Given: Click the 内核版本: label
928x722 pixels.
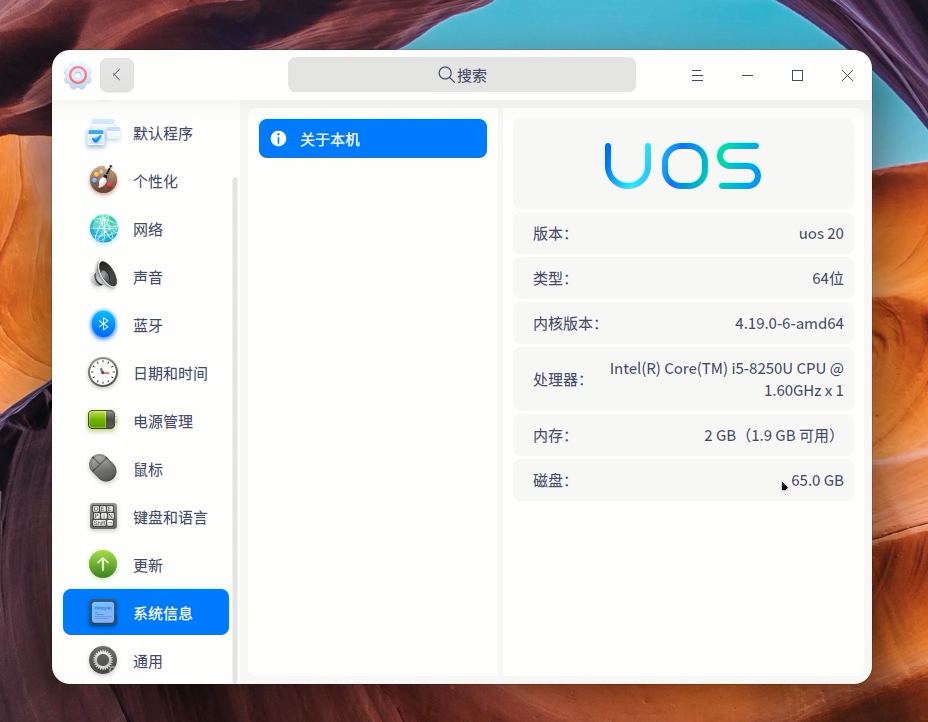Looking at the screenshot, I should coord(566,324).
